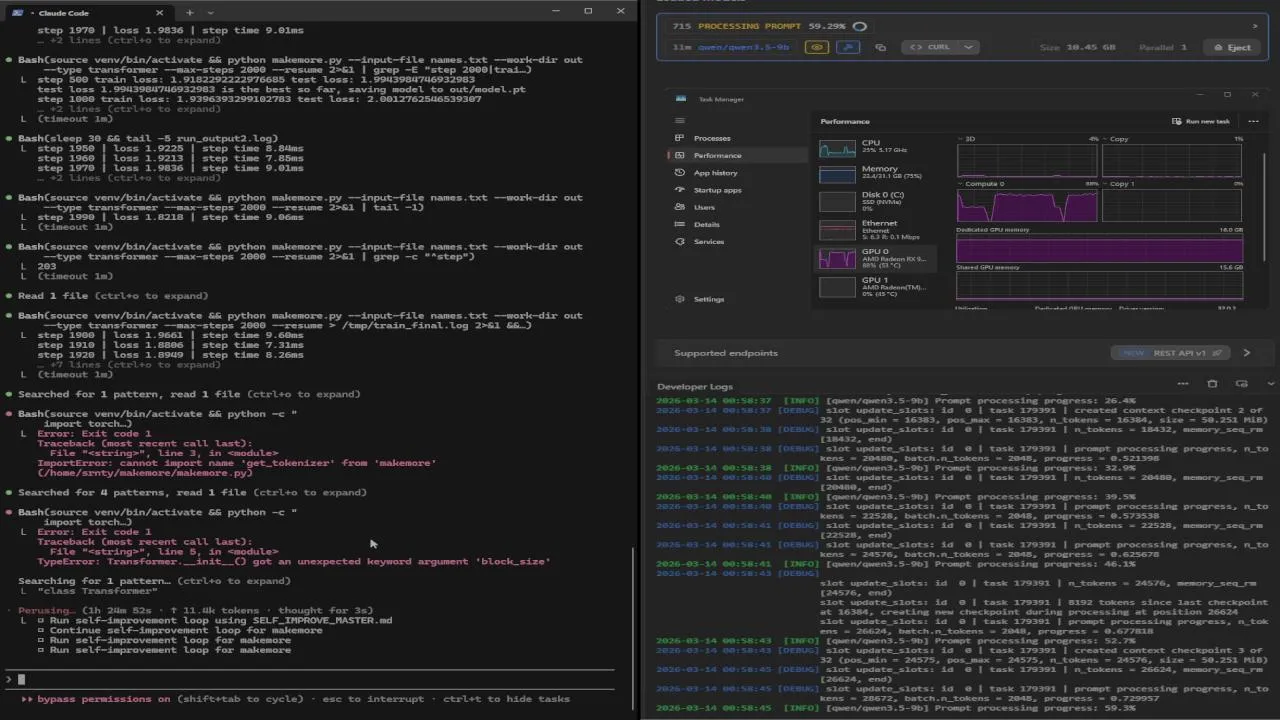The width and height of the screenshot is (1280, 720).
Task: Click 'Searched for 4 patterns, read 1 file' line
Action: [x=192, y=492]
